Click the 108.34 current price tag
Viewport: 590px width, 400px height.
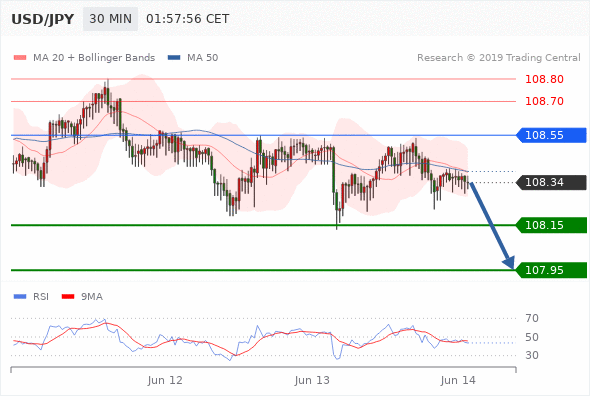(x=551, y=183)
